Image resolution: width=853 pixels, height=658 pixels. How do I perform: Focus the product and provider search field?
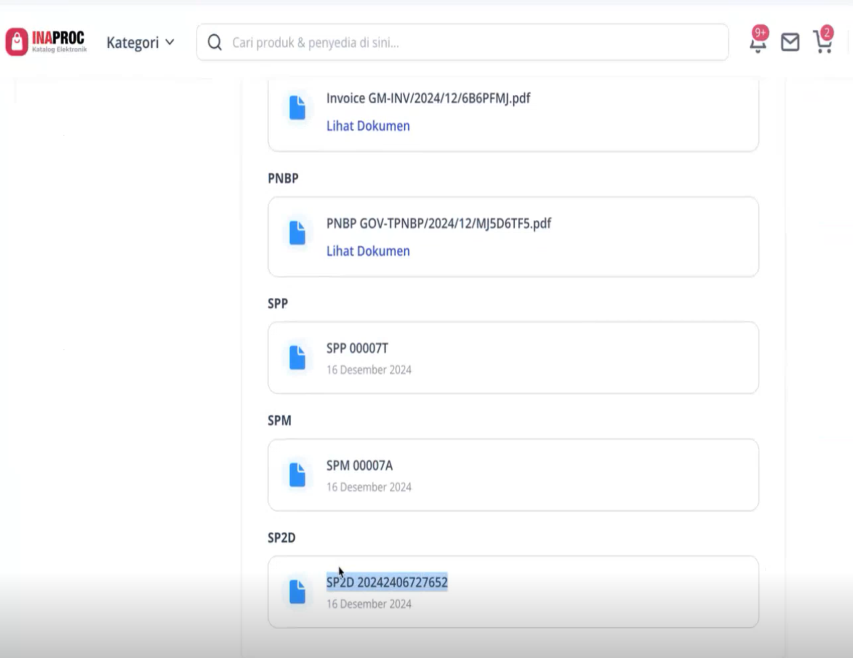(470, 42)
